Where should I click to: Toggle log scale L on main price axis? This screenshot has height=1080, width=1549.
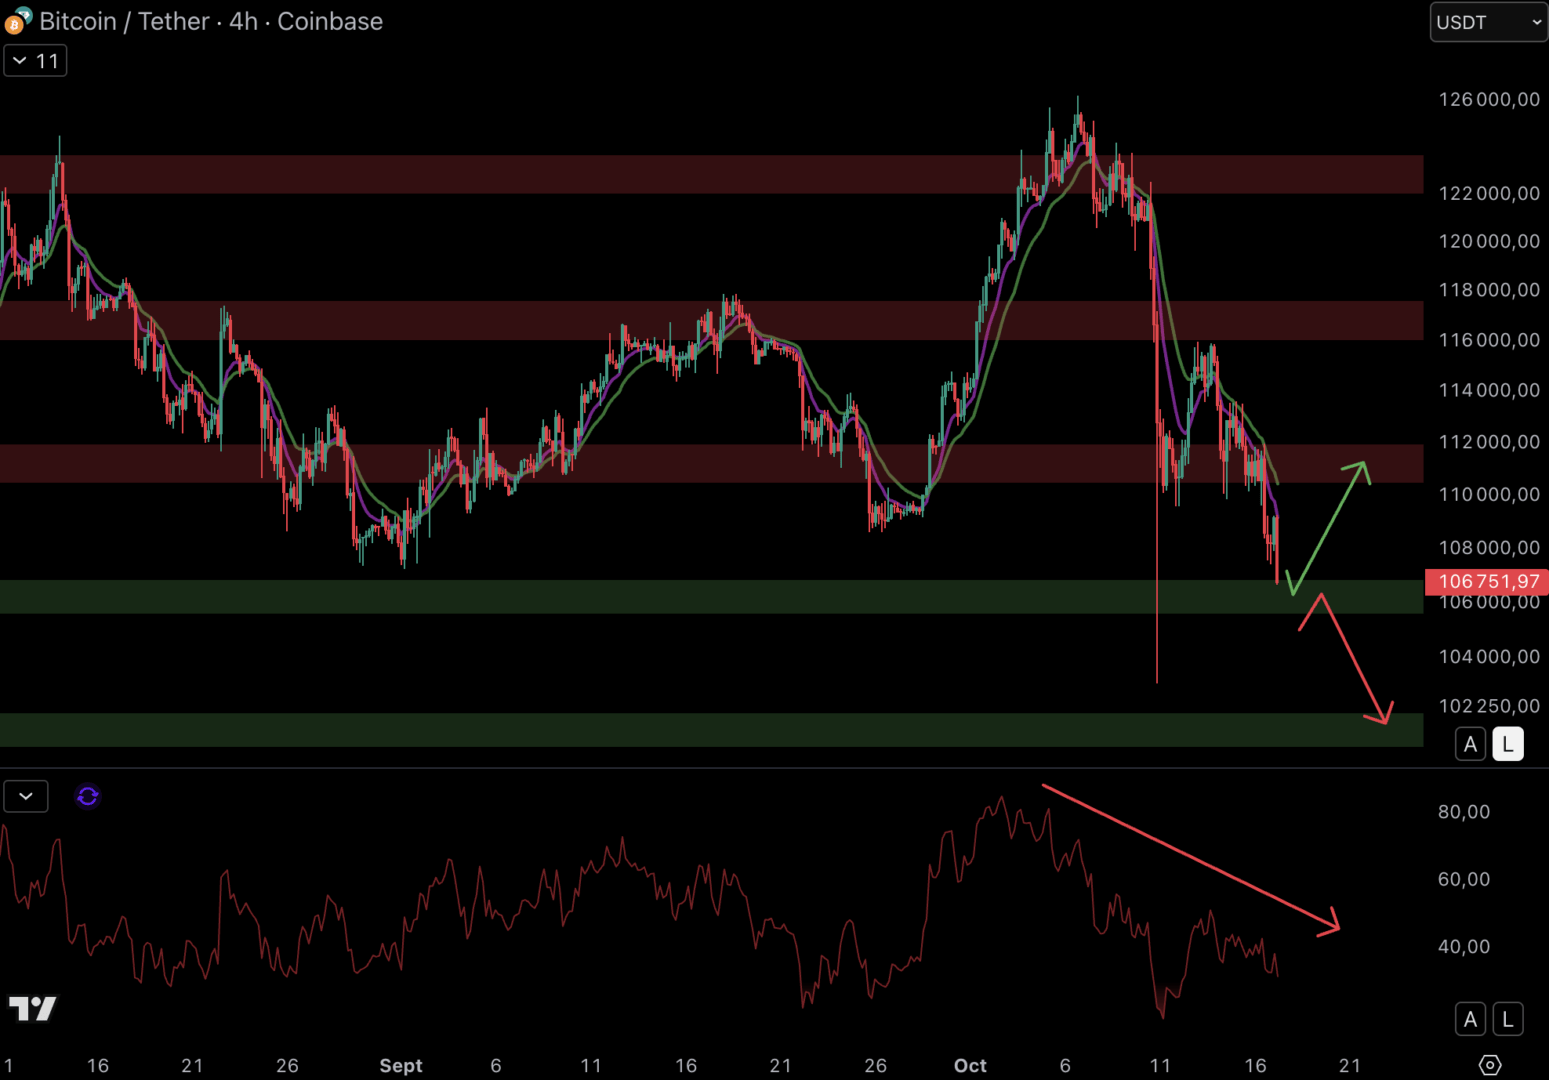(1508, 744)
